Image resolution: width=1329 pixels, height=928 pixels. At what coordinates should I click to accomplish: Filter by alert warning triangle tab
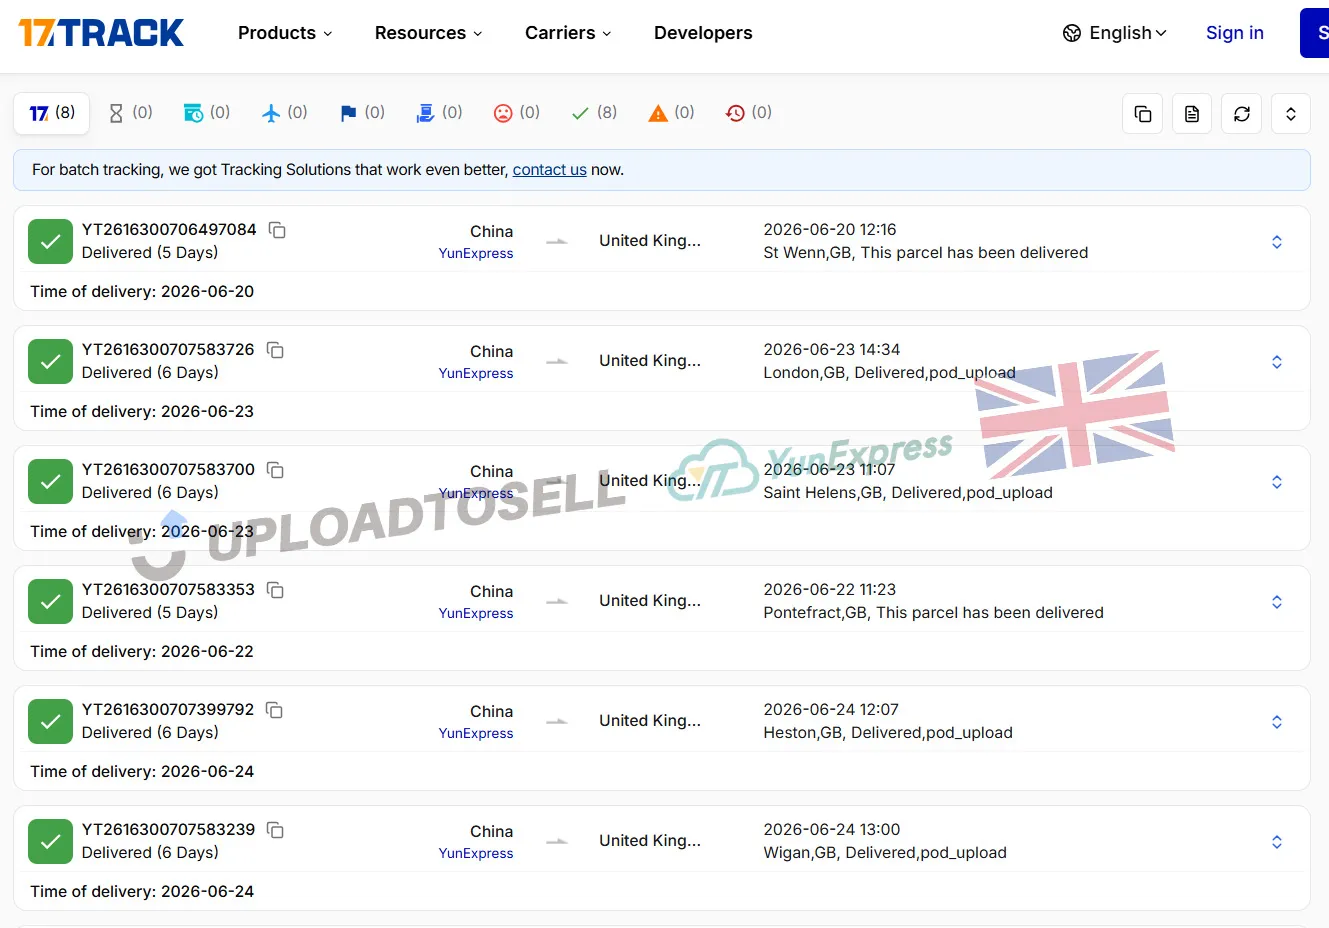coord(671,113)
